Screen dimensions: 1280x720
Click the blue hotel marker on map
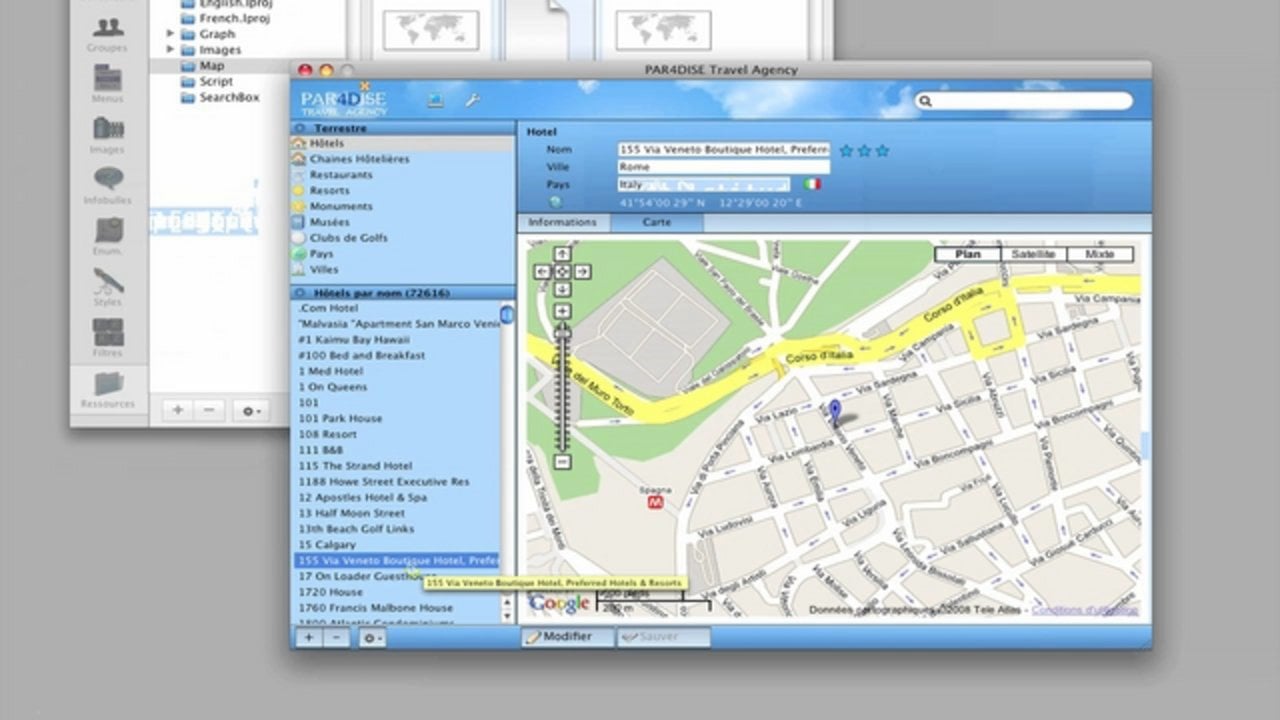click(x=836, y=410)
